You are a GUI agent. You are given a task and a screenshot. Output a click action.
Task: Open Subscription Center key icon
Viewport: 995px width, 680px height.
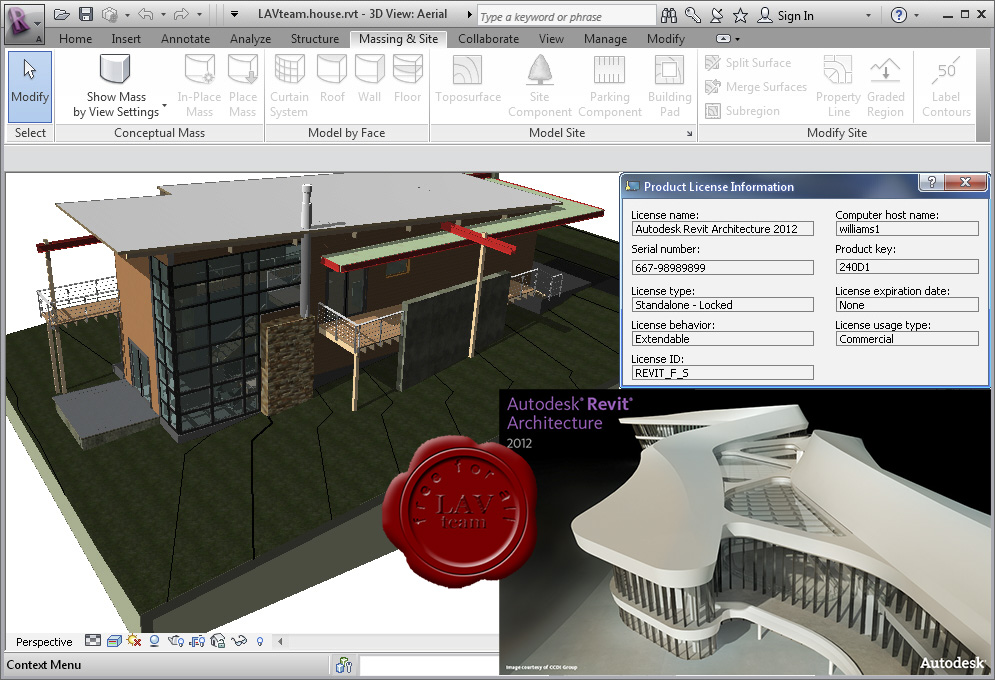click(x=693, y=15)
